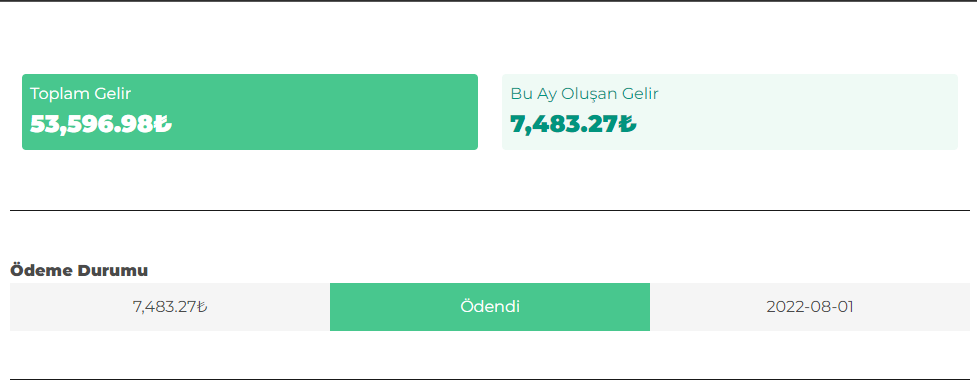The image size is (977, 381).
Task: Click the 53,596.98 total income amount
Action: 92,124
